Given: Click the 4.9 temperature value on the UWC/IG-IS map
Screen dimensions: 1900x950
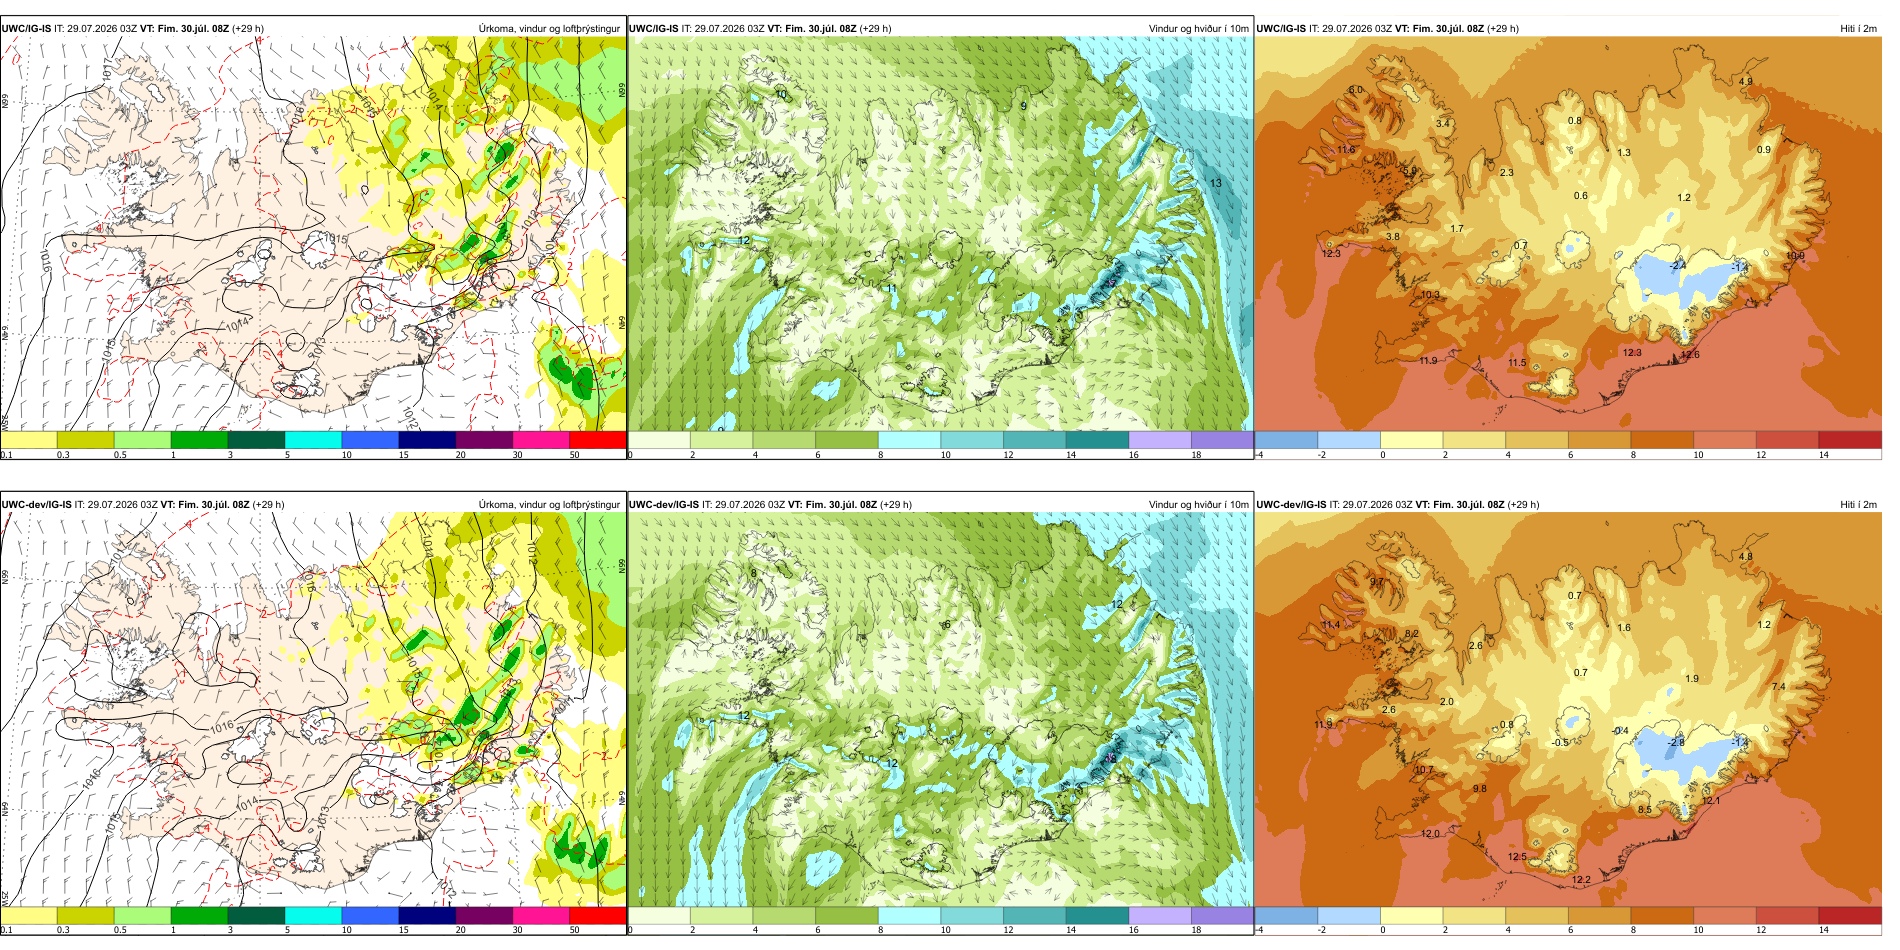Looking at the screenshot, I should pos(1745,82).
